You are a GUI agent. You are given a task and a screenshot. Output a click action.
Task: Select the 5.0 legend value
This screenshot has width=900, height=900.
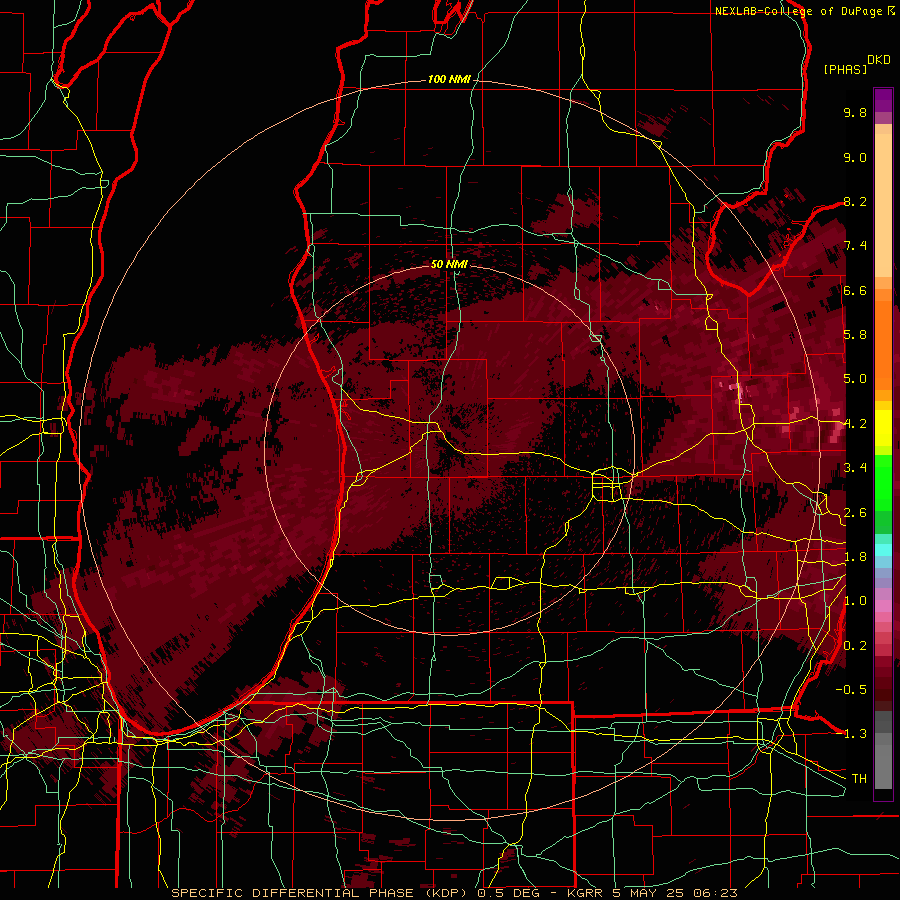click(855, 379)
